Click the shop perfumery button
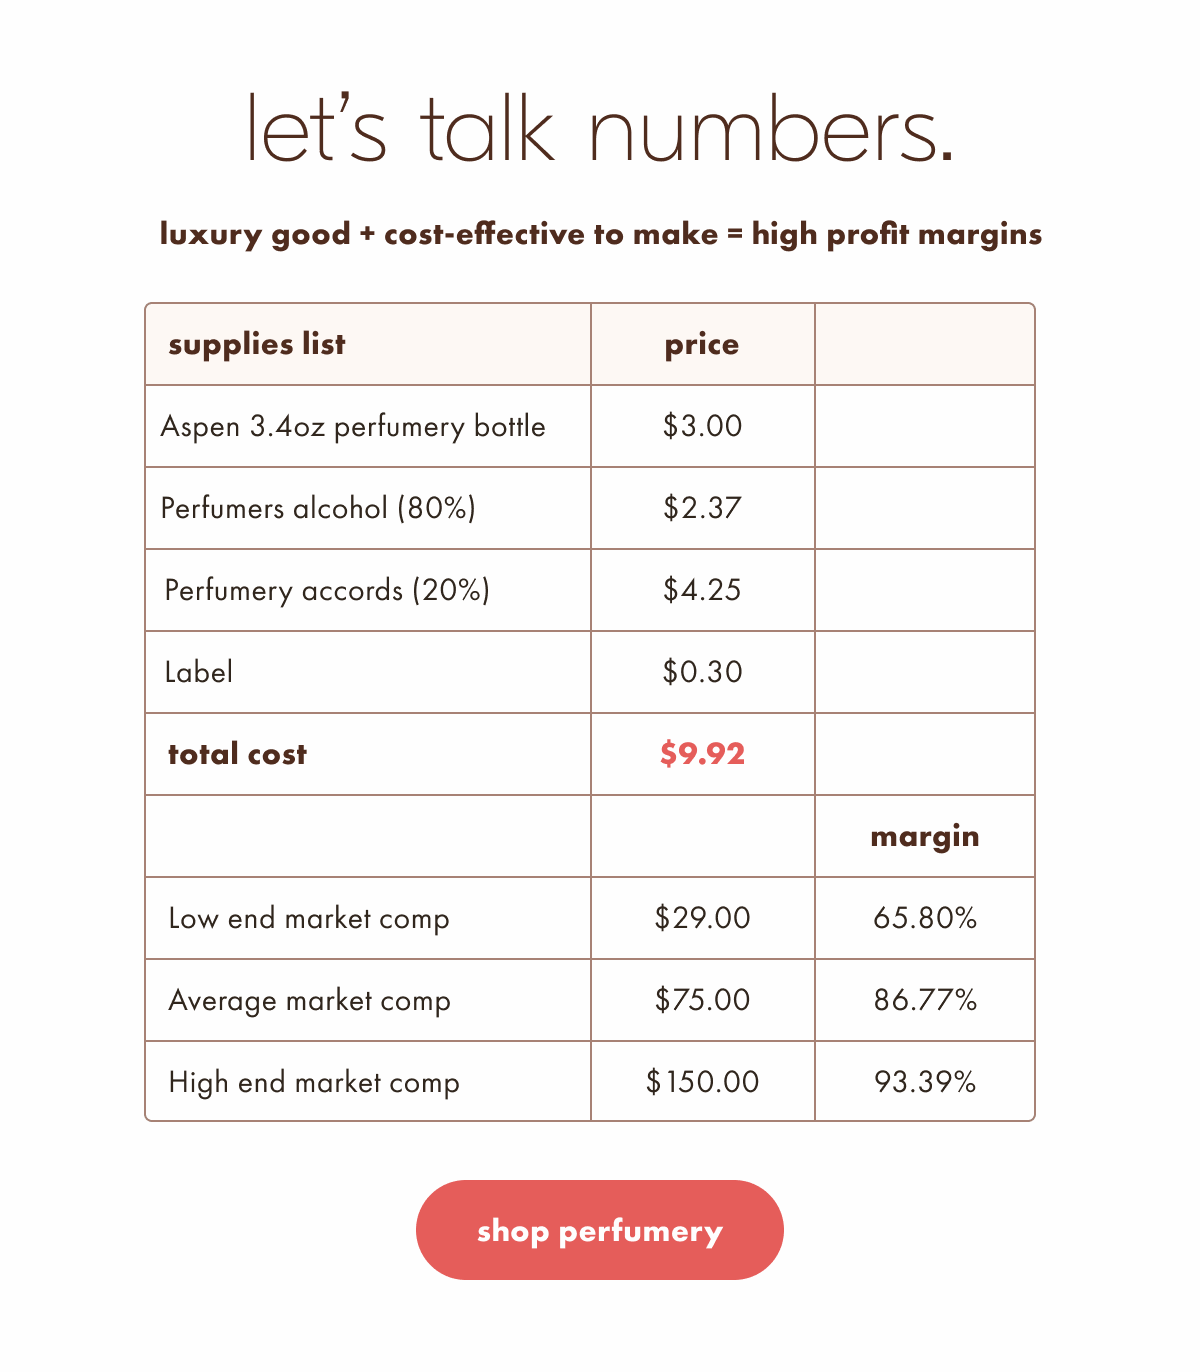1200x1372 pixels. [599, 1230]
